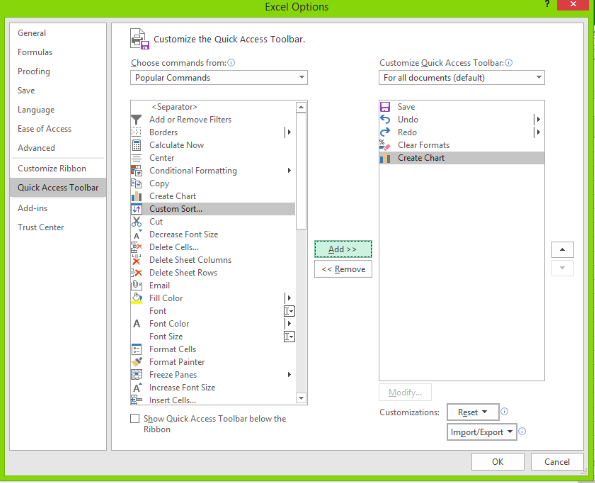Expand the Reset customizations dropdown
The width and height of the screenshot is (595, 483).
click(x=473, y=412)
